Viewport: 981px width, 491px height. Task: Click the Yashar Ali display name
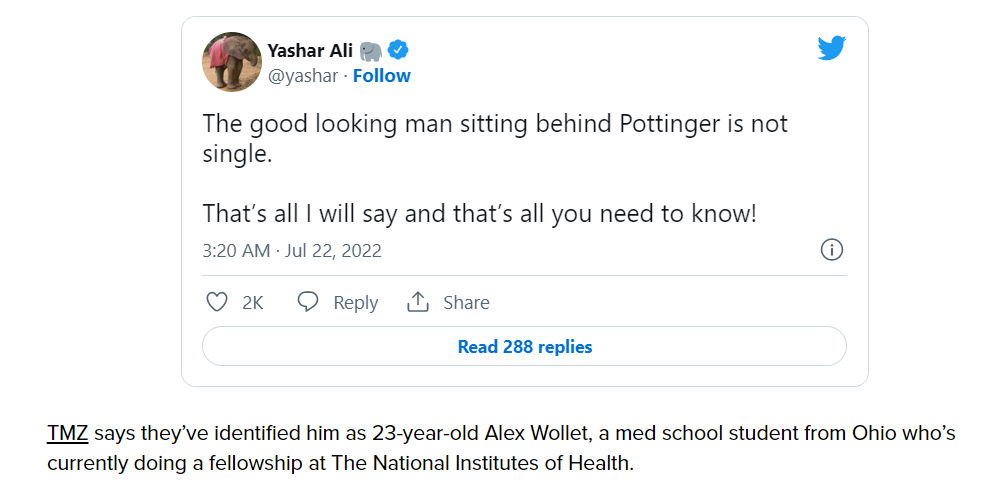click(310, 50)
